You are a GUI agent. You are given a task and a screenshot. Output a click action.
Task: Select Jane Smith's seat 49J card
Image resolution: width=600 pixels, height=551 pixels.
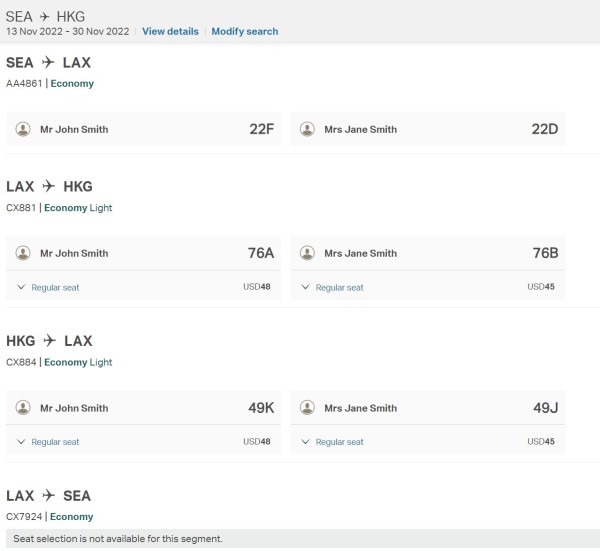tap(427, 408)
